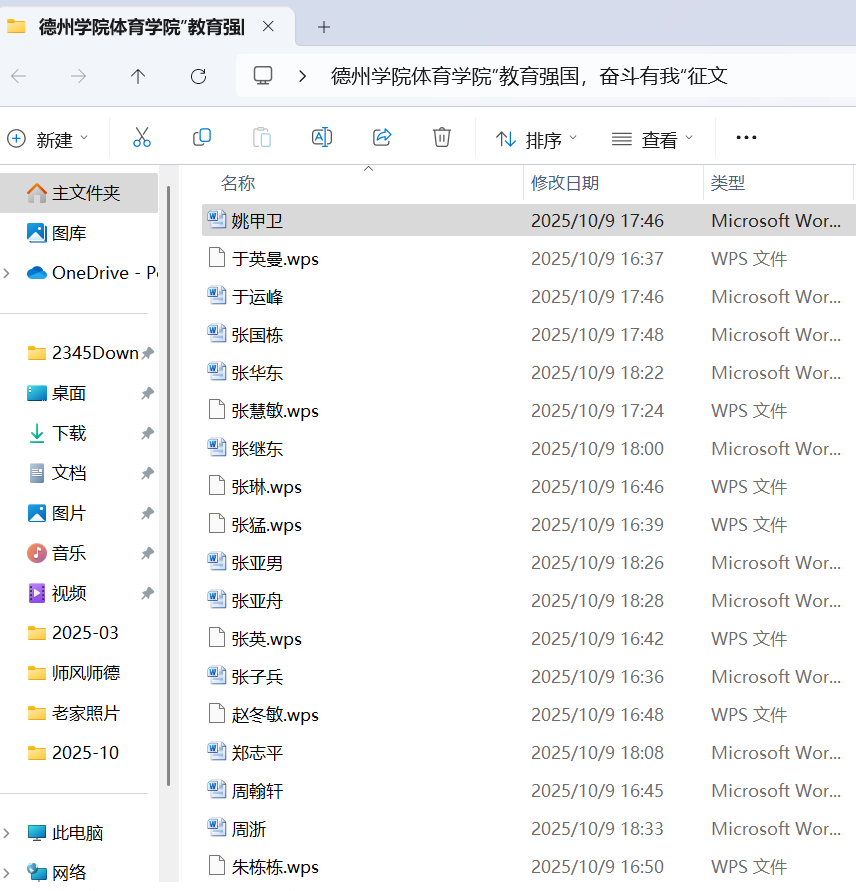
Task: Select the 张慧敏.wps file
Action: [275, 411]
